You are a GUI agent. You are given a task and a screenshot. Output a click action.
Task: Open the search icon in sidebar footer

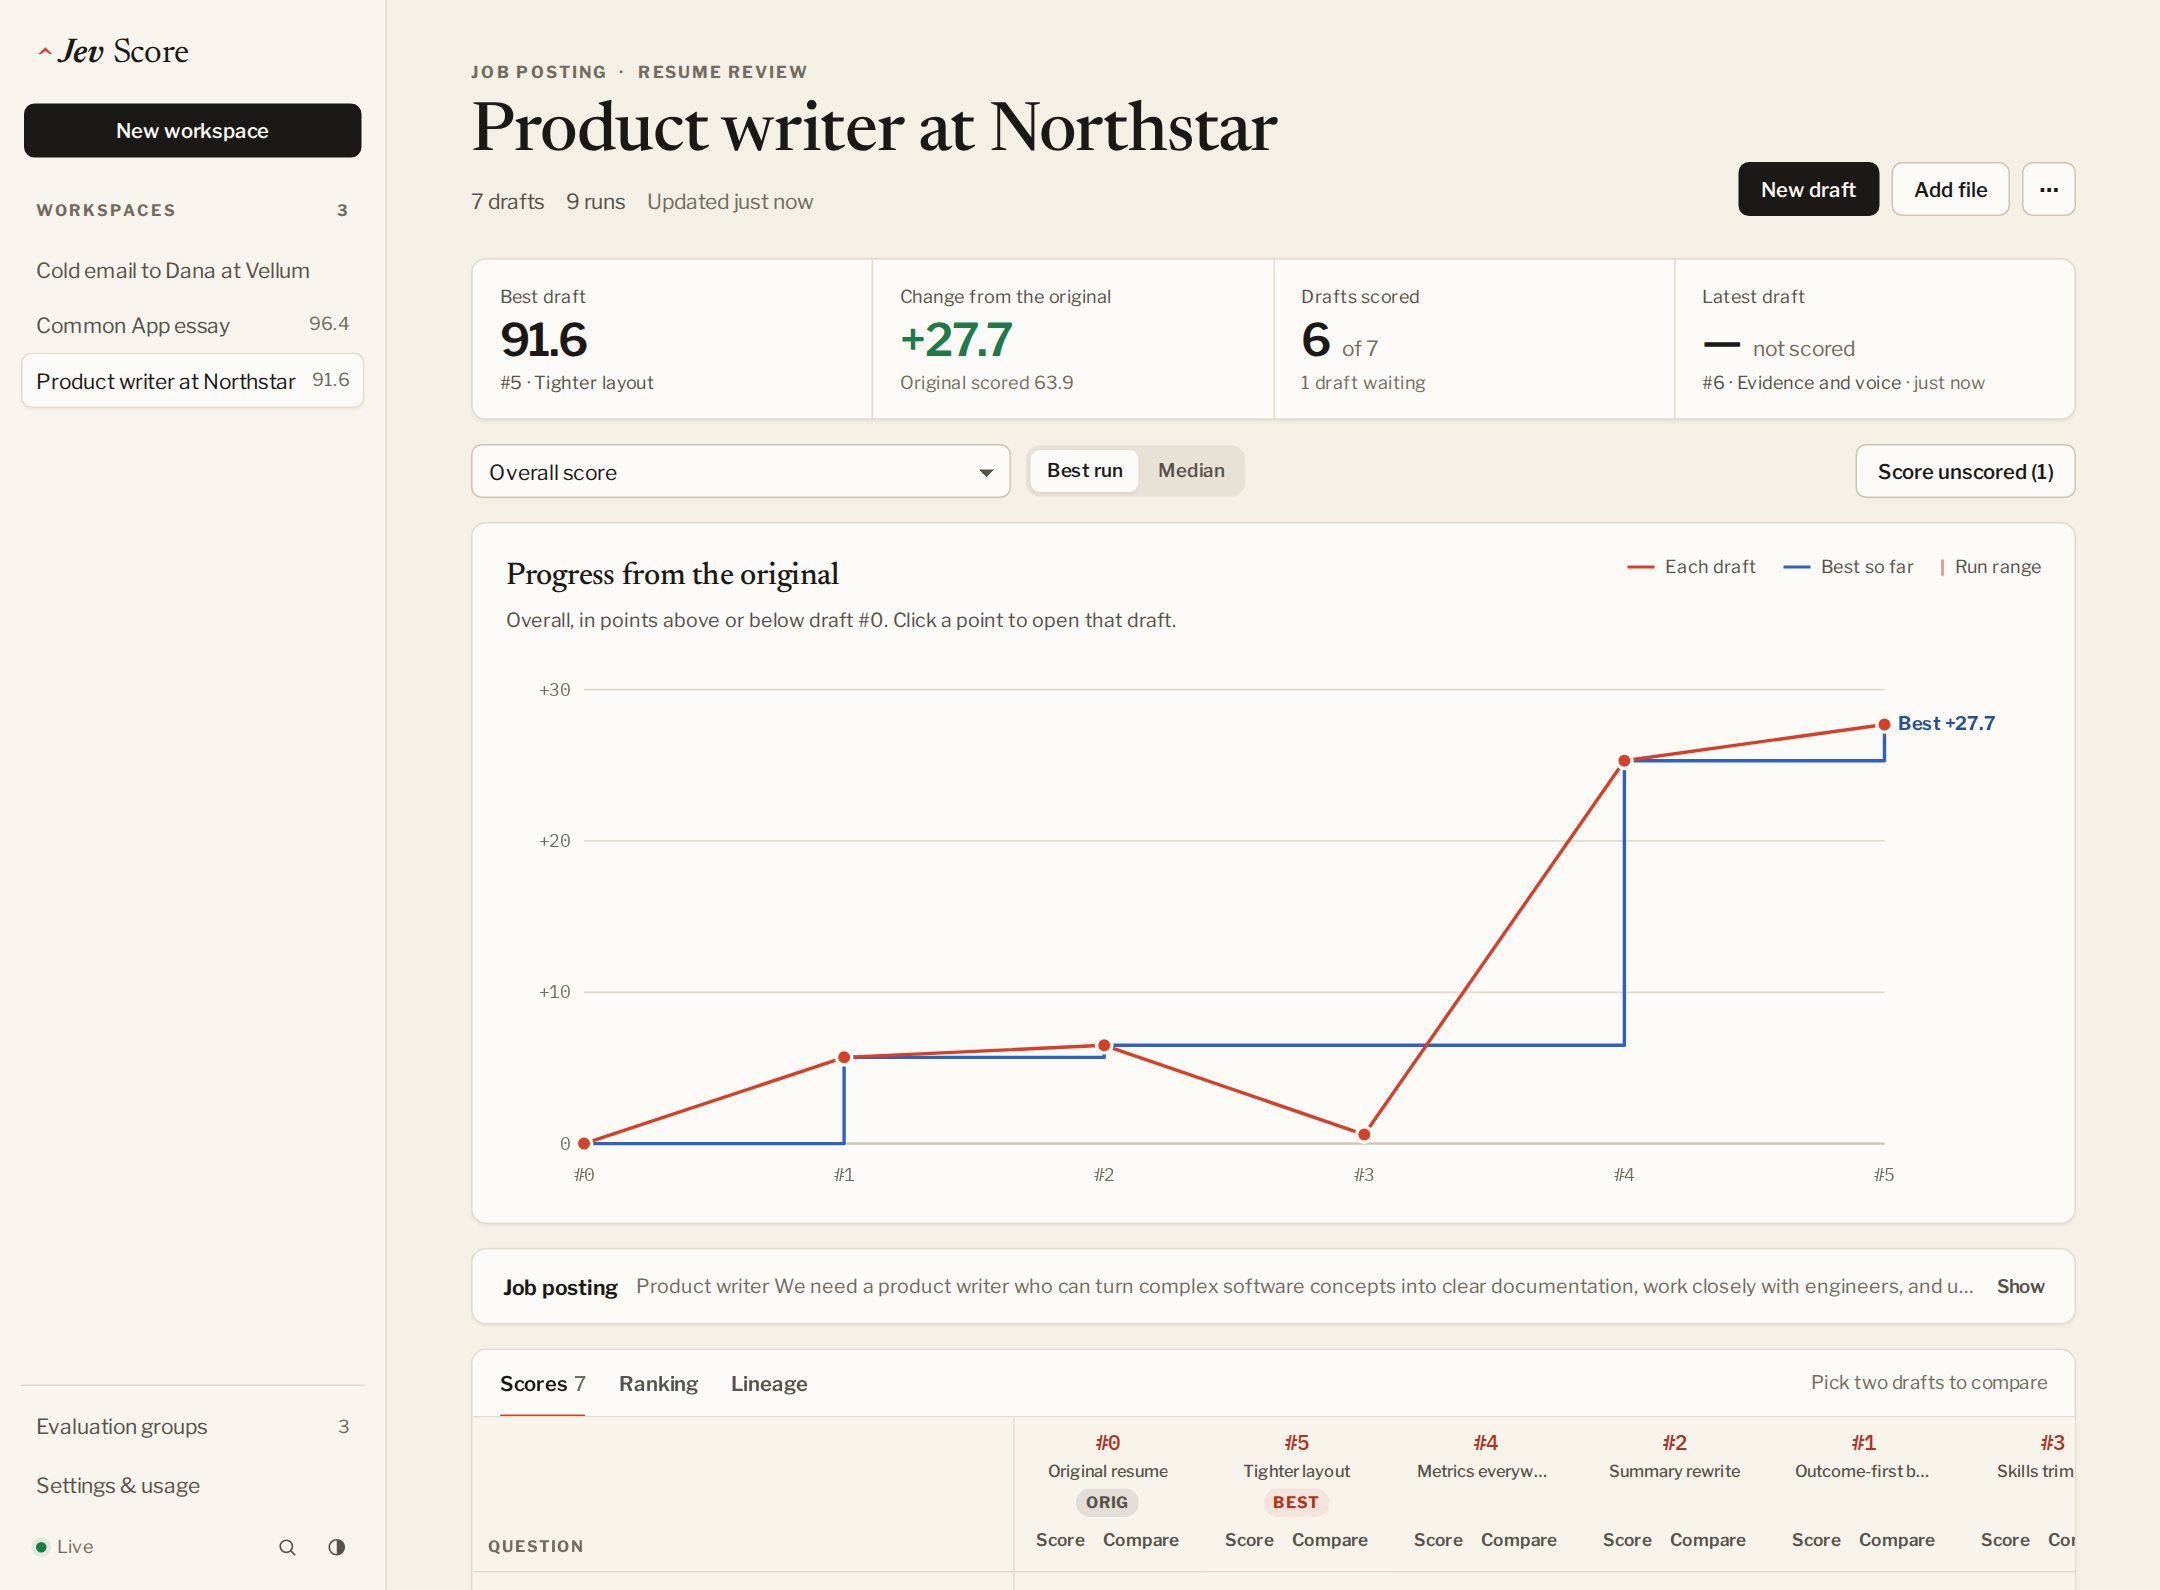click(287, 1547)
